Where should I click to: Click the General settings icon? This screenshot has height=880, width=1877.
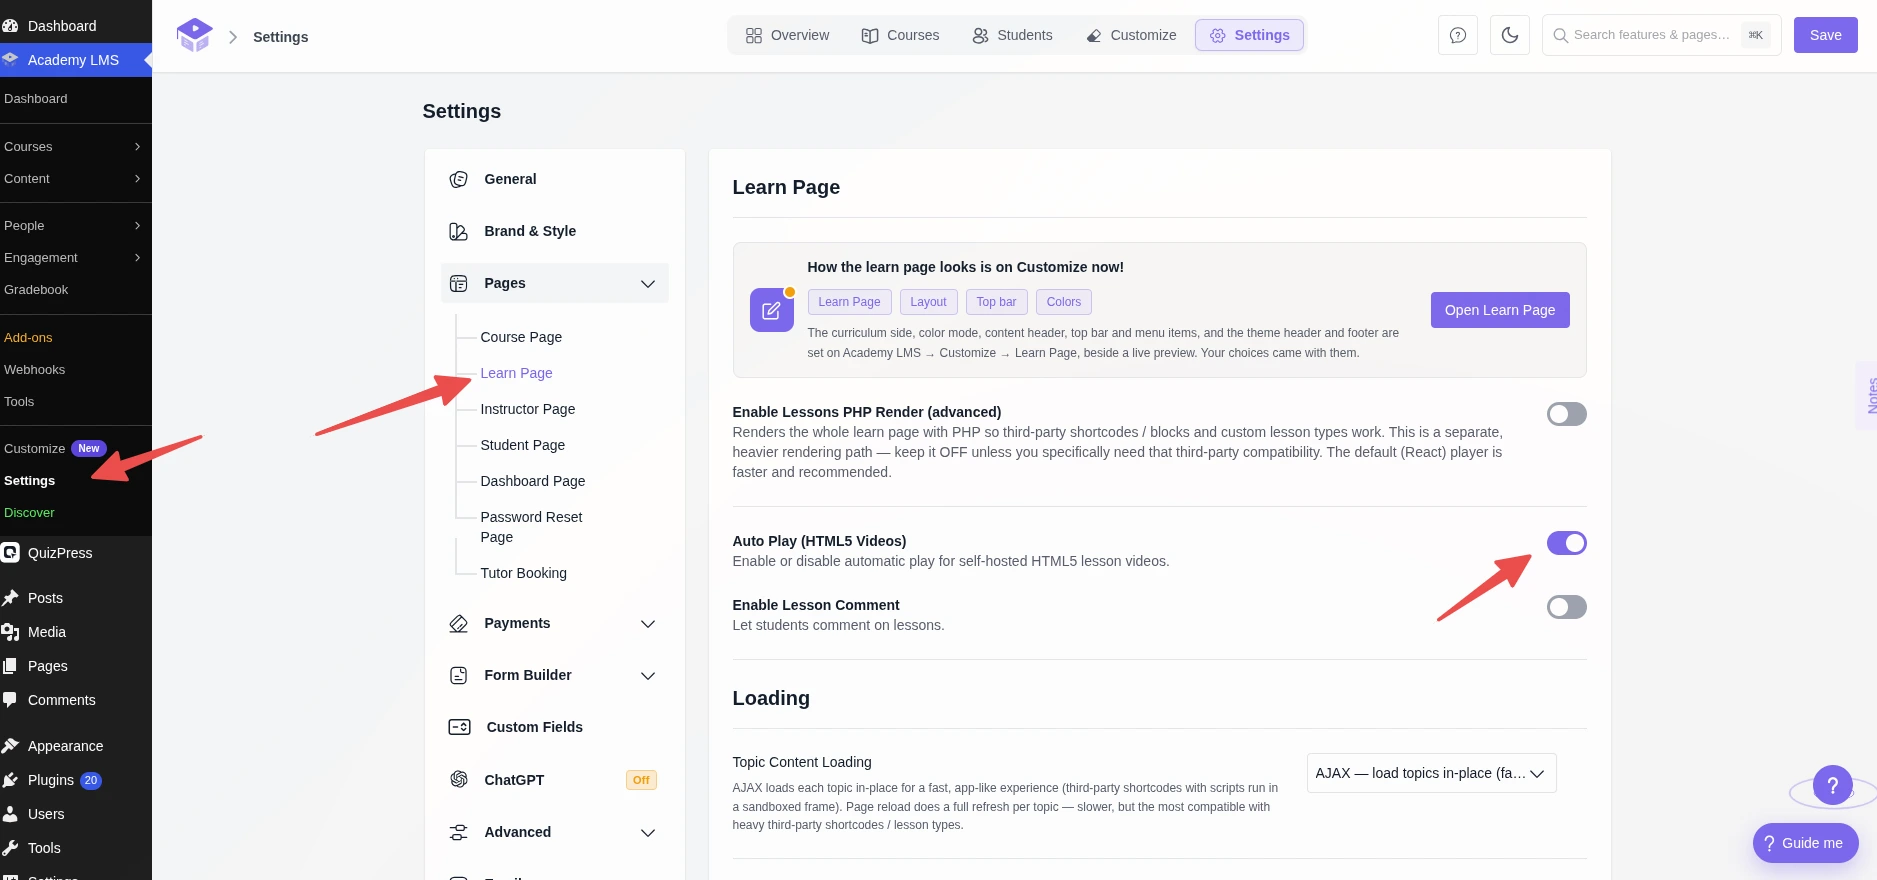[x=459, y=179]
